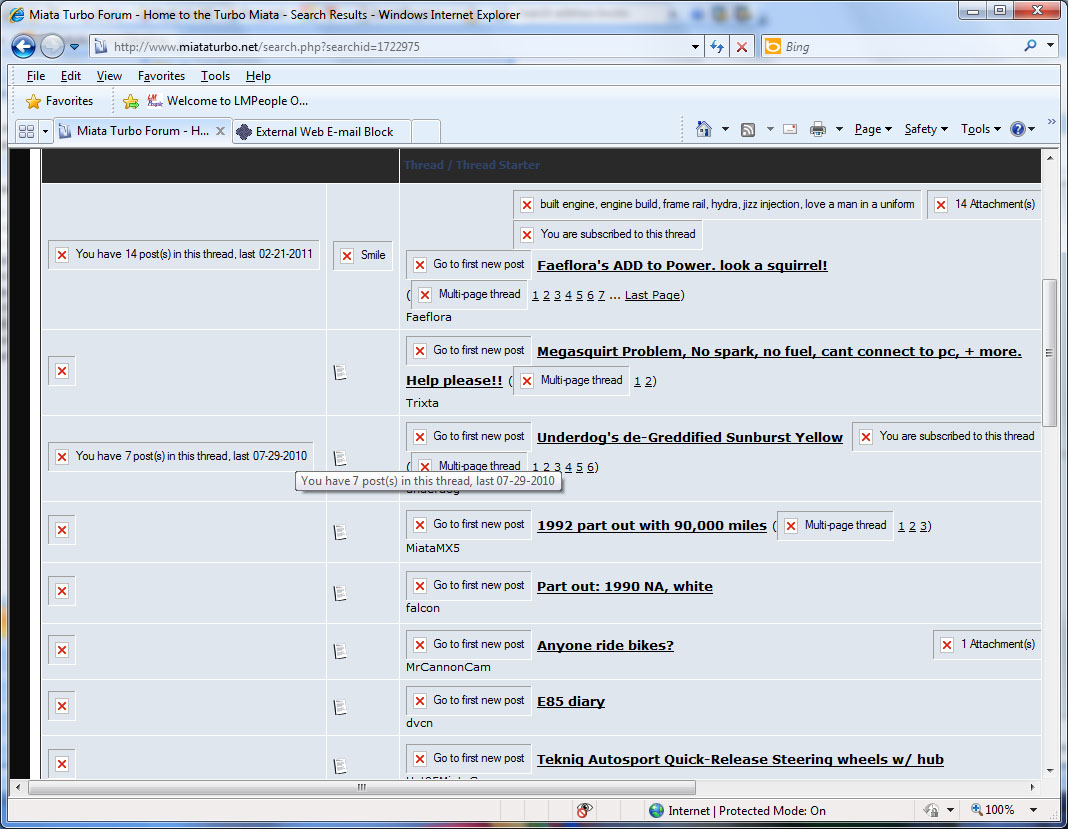Expand the tab list dropdown arrow
Screen dimensions: 1068x829
click(46, 131)
